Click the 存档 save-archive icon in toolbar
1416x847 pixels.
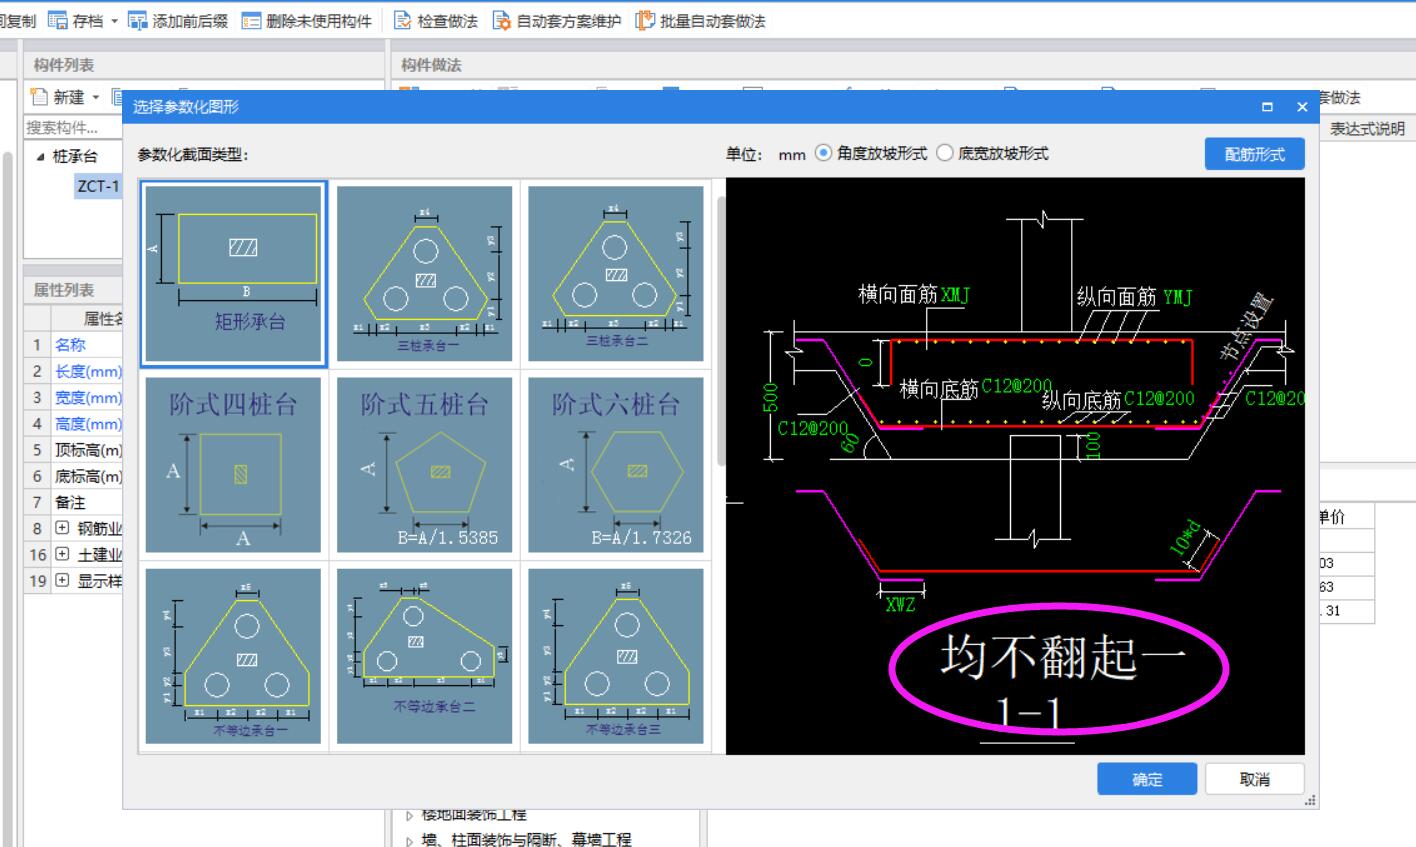[x=58, y=20]
